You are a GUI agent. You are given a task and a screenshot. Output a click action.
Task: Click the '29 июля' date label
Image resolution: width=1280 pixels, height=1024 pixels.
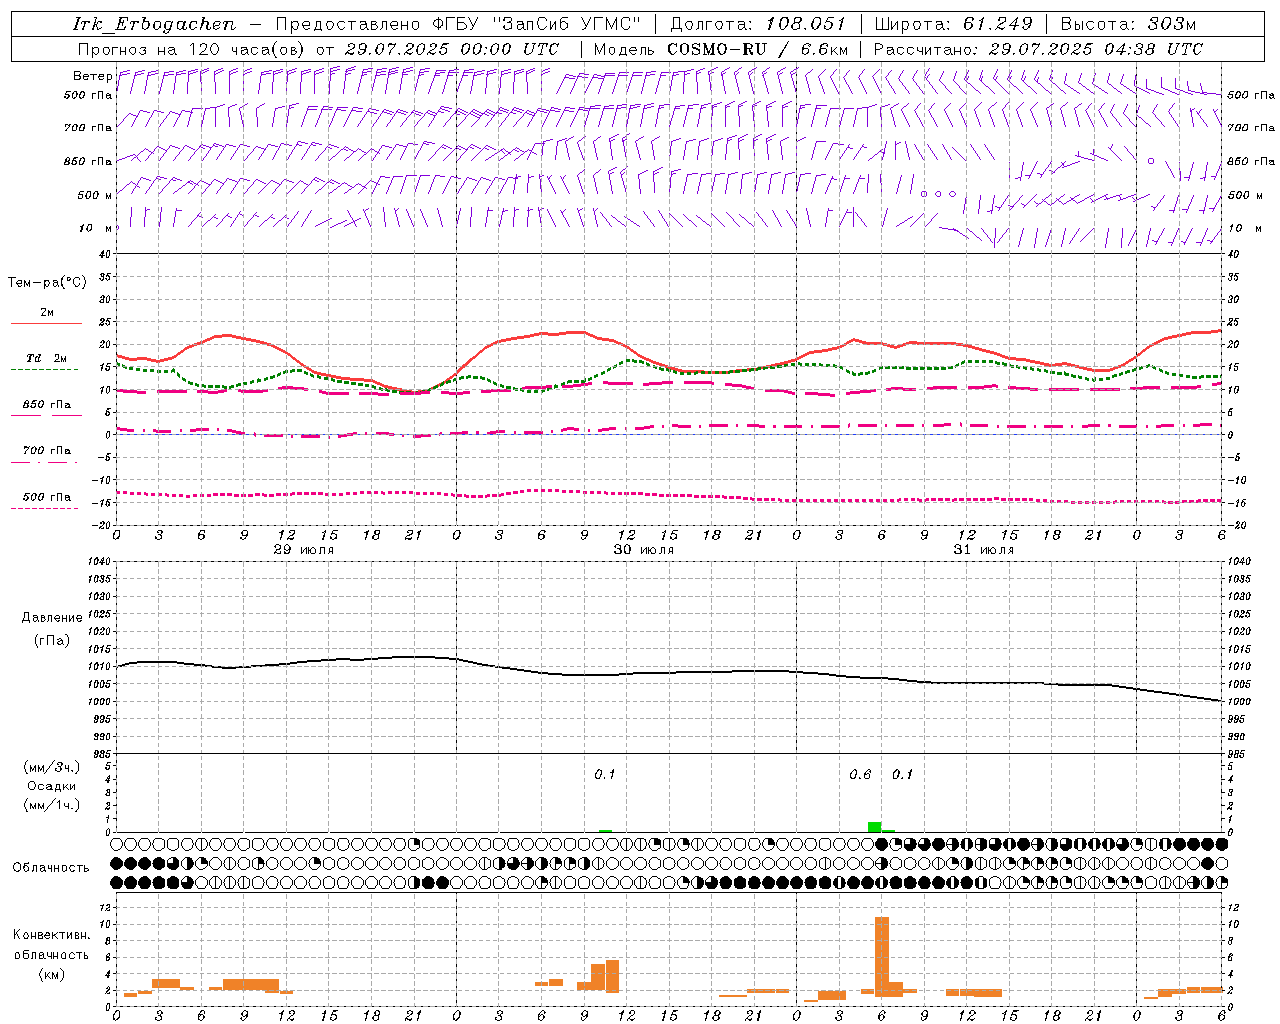(x=304, y=549)
